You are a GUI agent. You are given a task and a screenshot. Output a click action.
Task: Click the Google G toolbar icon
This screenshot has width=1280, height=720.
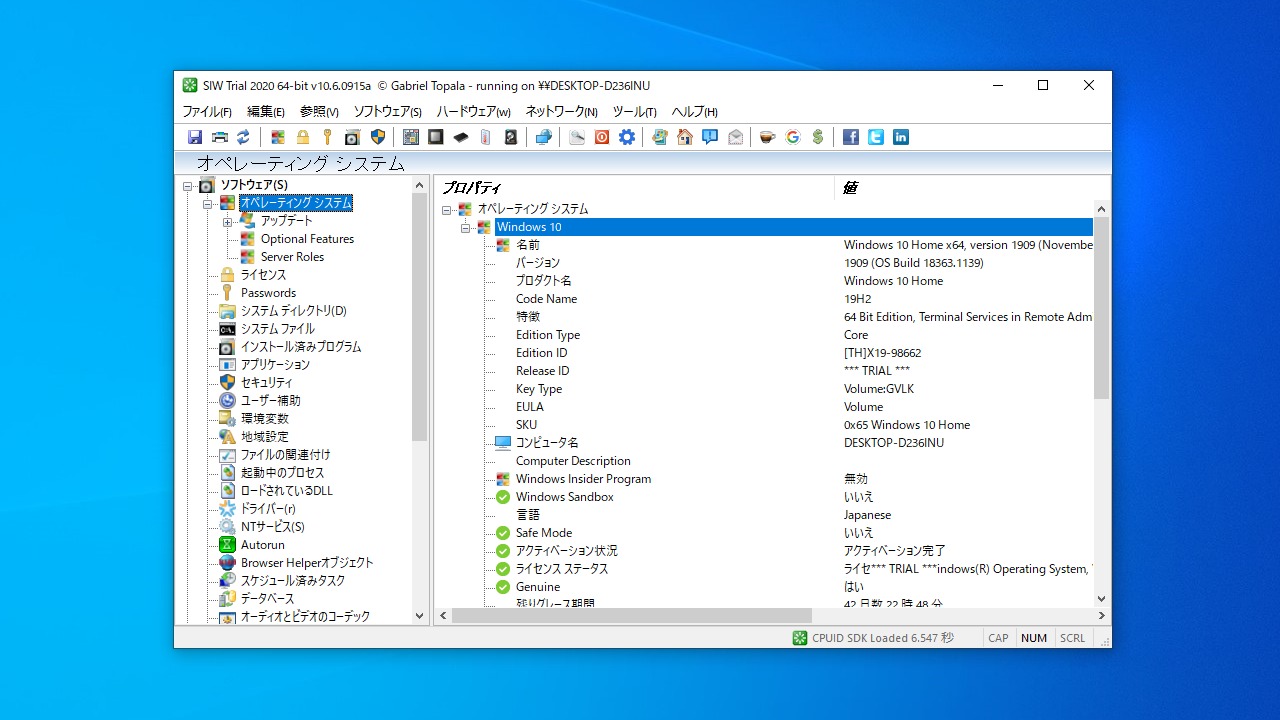793,137
